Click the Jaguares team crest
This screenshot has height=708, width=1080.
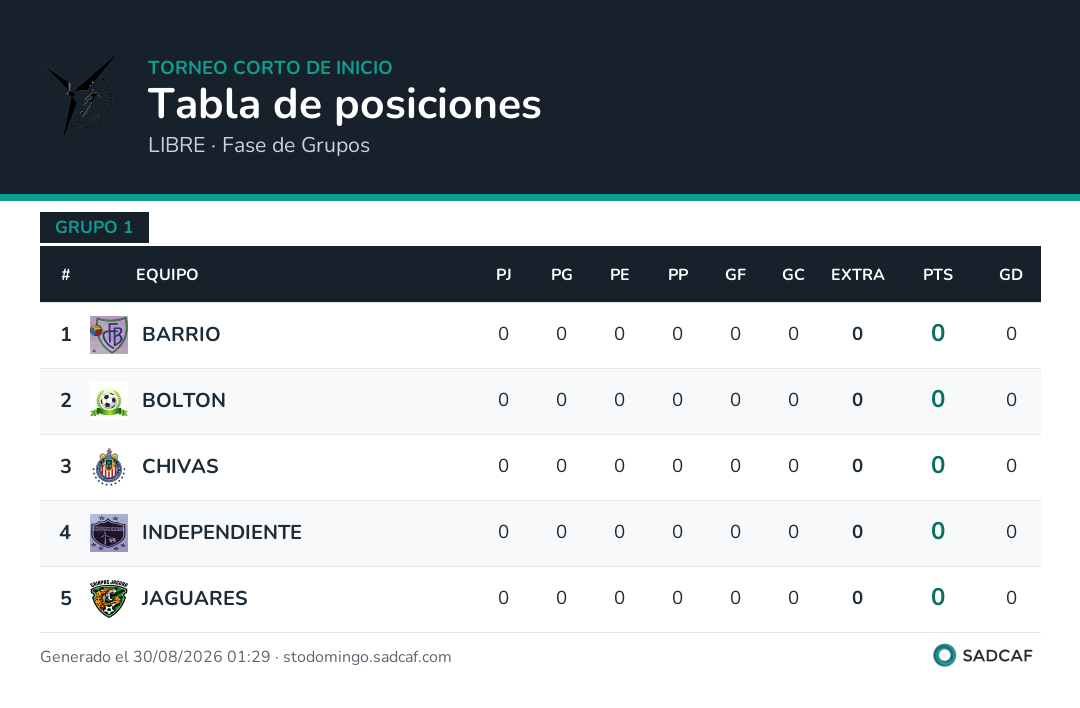109,599
